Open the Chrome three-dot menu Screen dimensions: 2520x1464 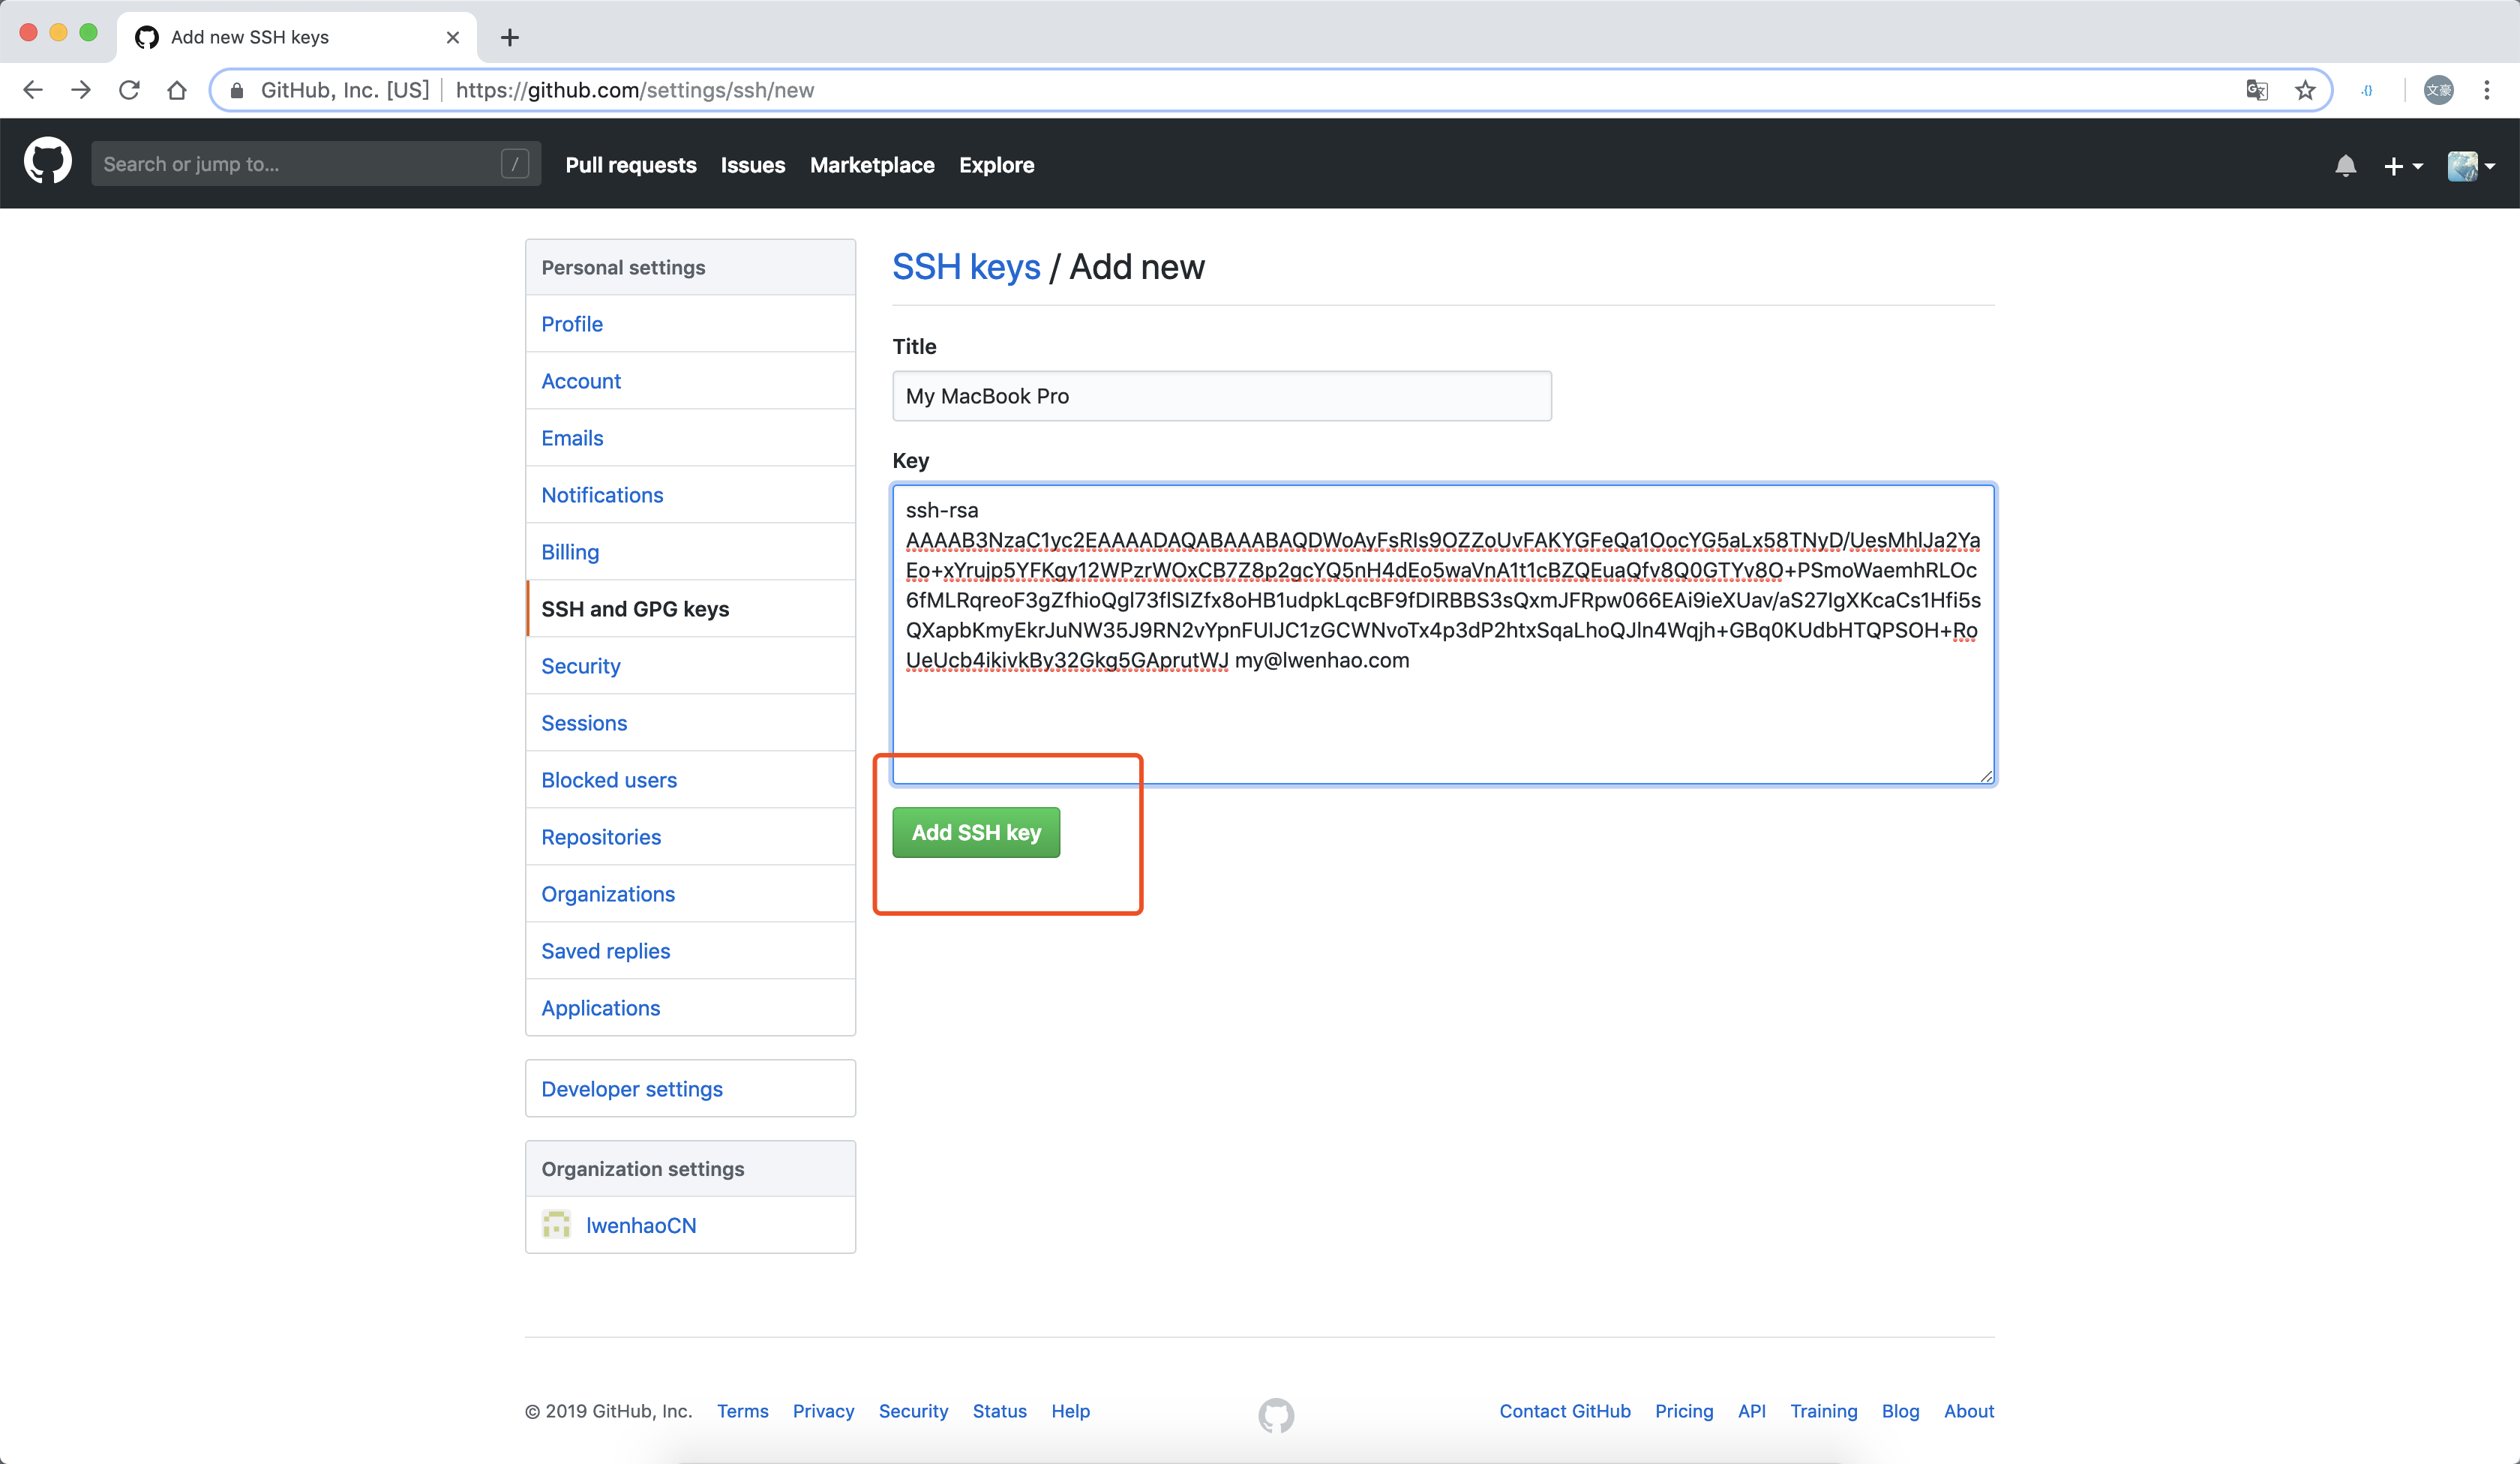pyautogui.click(x=2486, y=90)
